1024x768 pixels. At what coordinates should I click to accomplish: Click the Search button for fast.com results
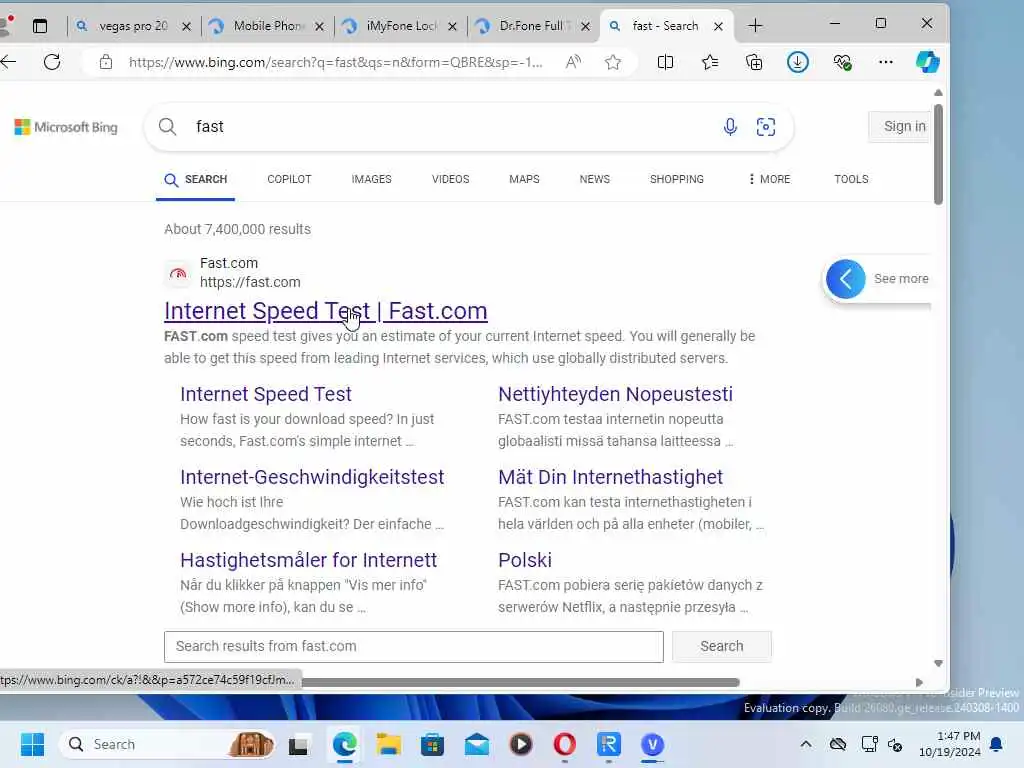click(x=722, y=647)
